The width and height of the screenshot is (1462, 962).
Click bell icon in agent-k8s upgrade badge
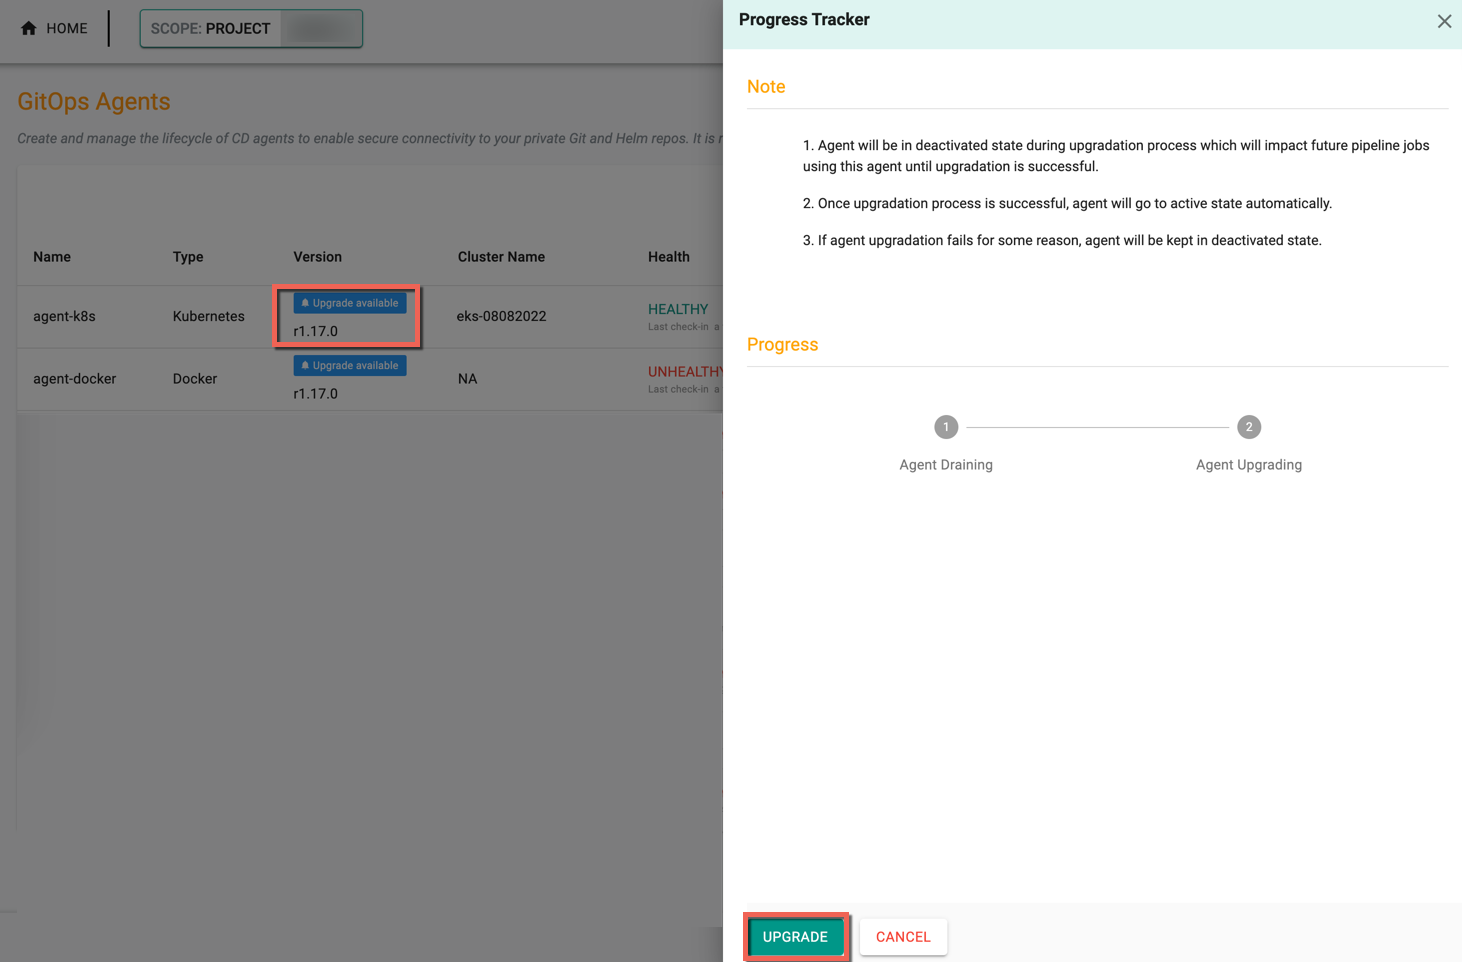(305, 303)
